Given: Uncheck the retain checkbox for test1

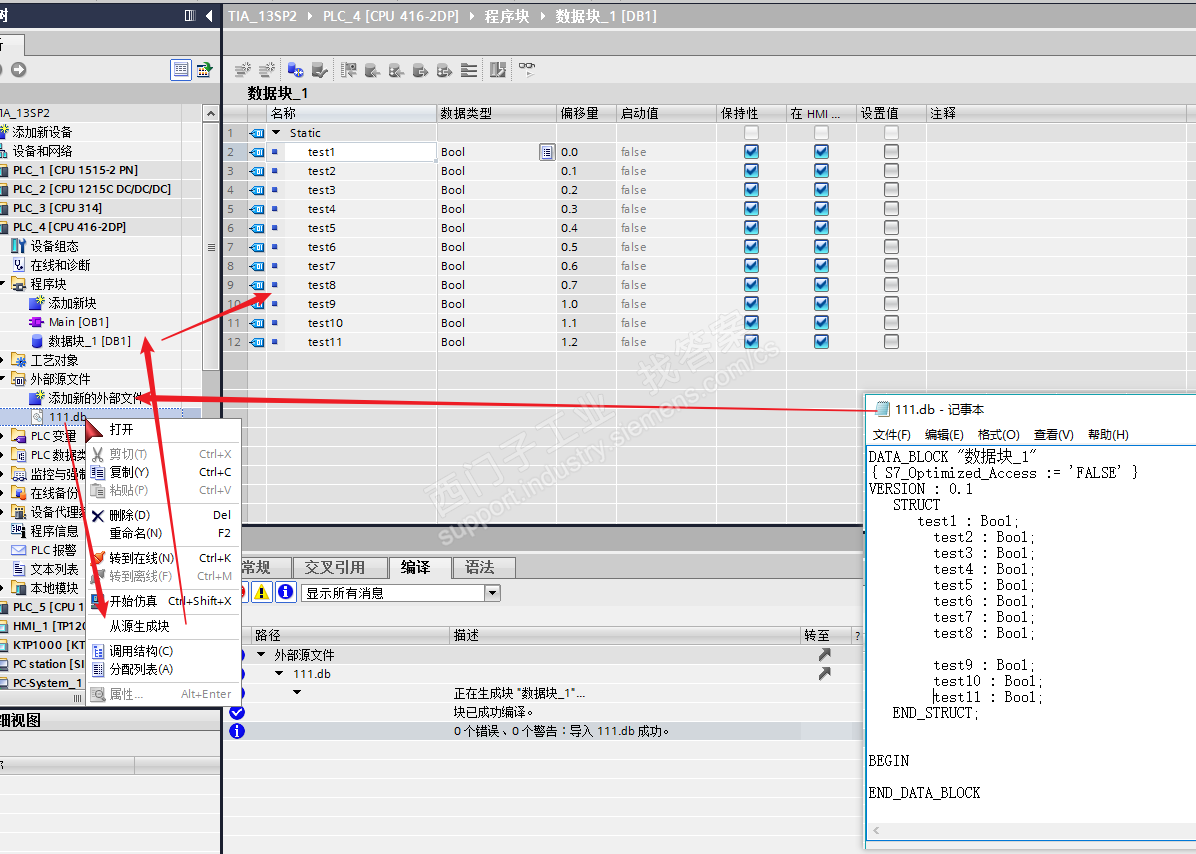Looking at the screenshot, I should 751,152.
